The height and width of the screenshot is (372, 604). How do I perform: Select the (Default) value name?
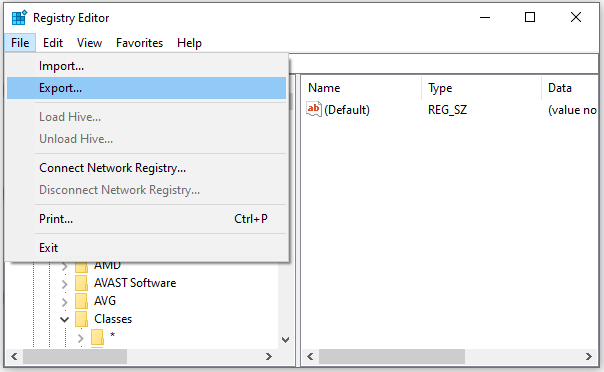tap(347, 110)
